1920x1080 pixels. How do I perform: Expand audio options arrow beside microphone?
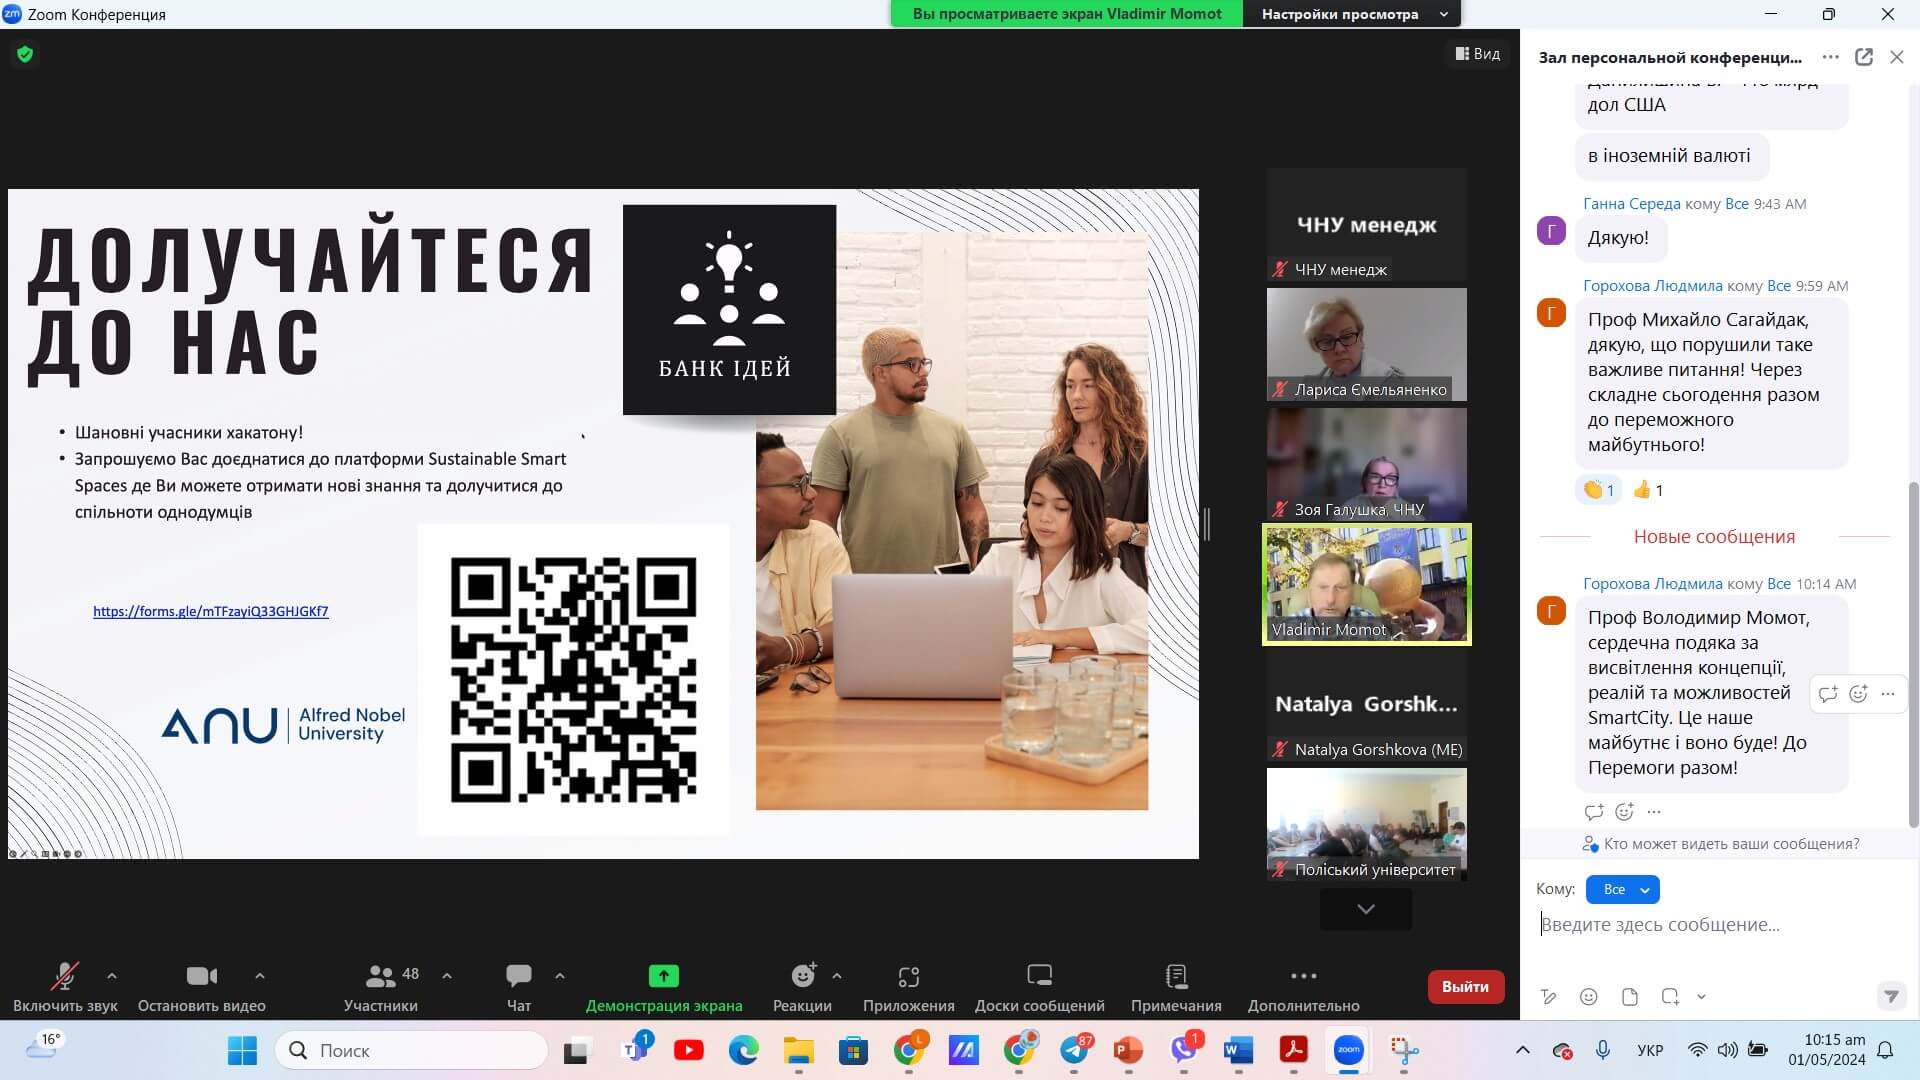tap(112, 975)
